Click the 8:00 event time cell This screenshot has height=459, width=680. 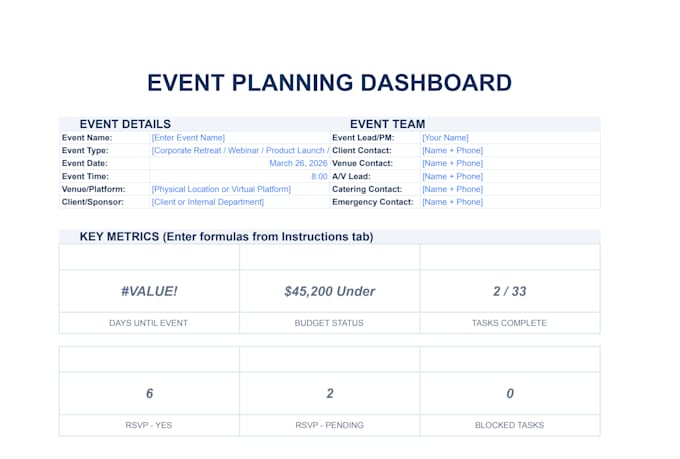239,176
